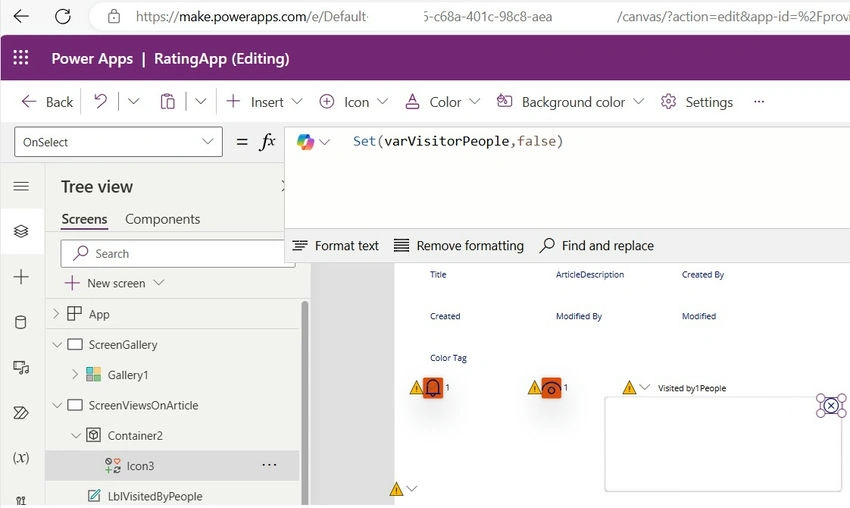Open the Variables pane icon
This screenshot has width=850, height=508.
[21, 458]
